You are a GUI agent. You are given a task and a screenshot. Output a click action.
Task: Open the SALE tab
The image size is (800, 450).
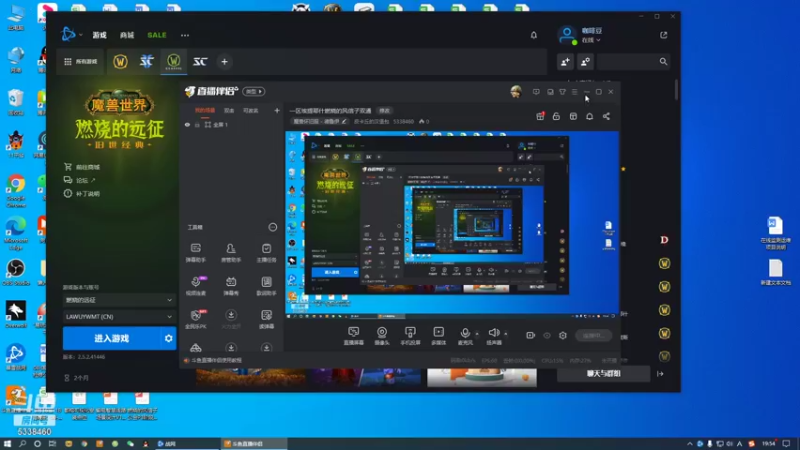pyautogui.click(x=157, y=35)
